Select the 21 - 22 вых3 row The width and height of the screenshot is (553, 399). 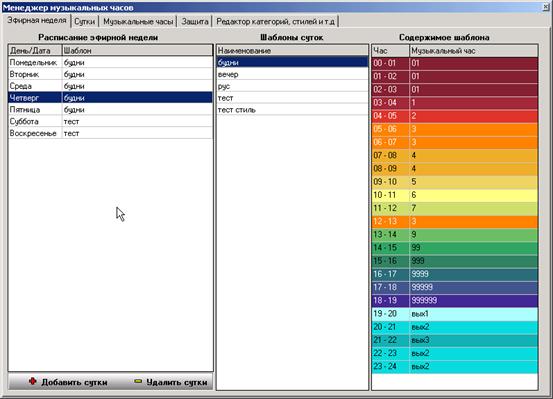(455, 340)
